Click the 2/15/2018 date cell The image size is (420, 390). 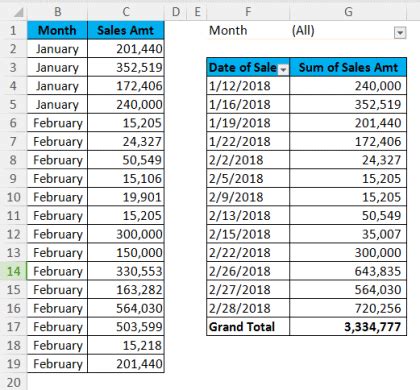point(248,234)
